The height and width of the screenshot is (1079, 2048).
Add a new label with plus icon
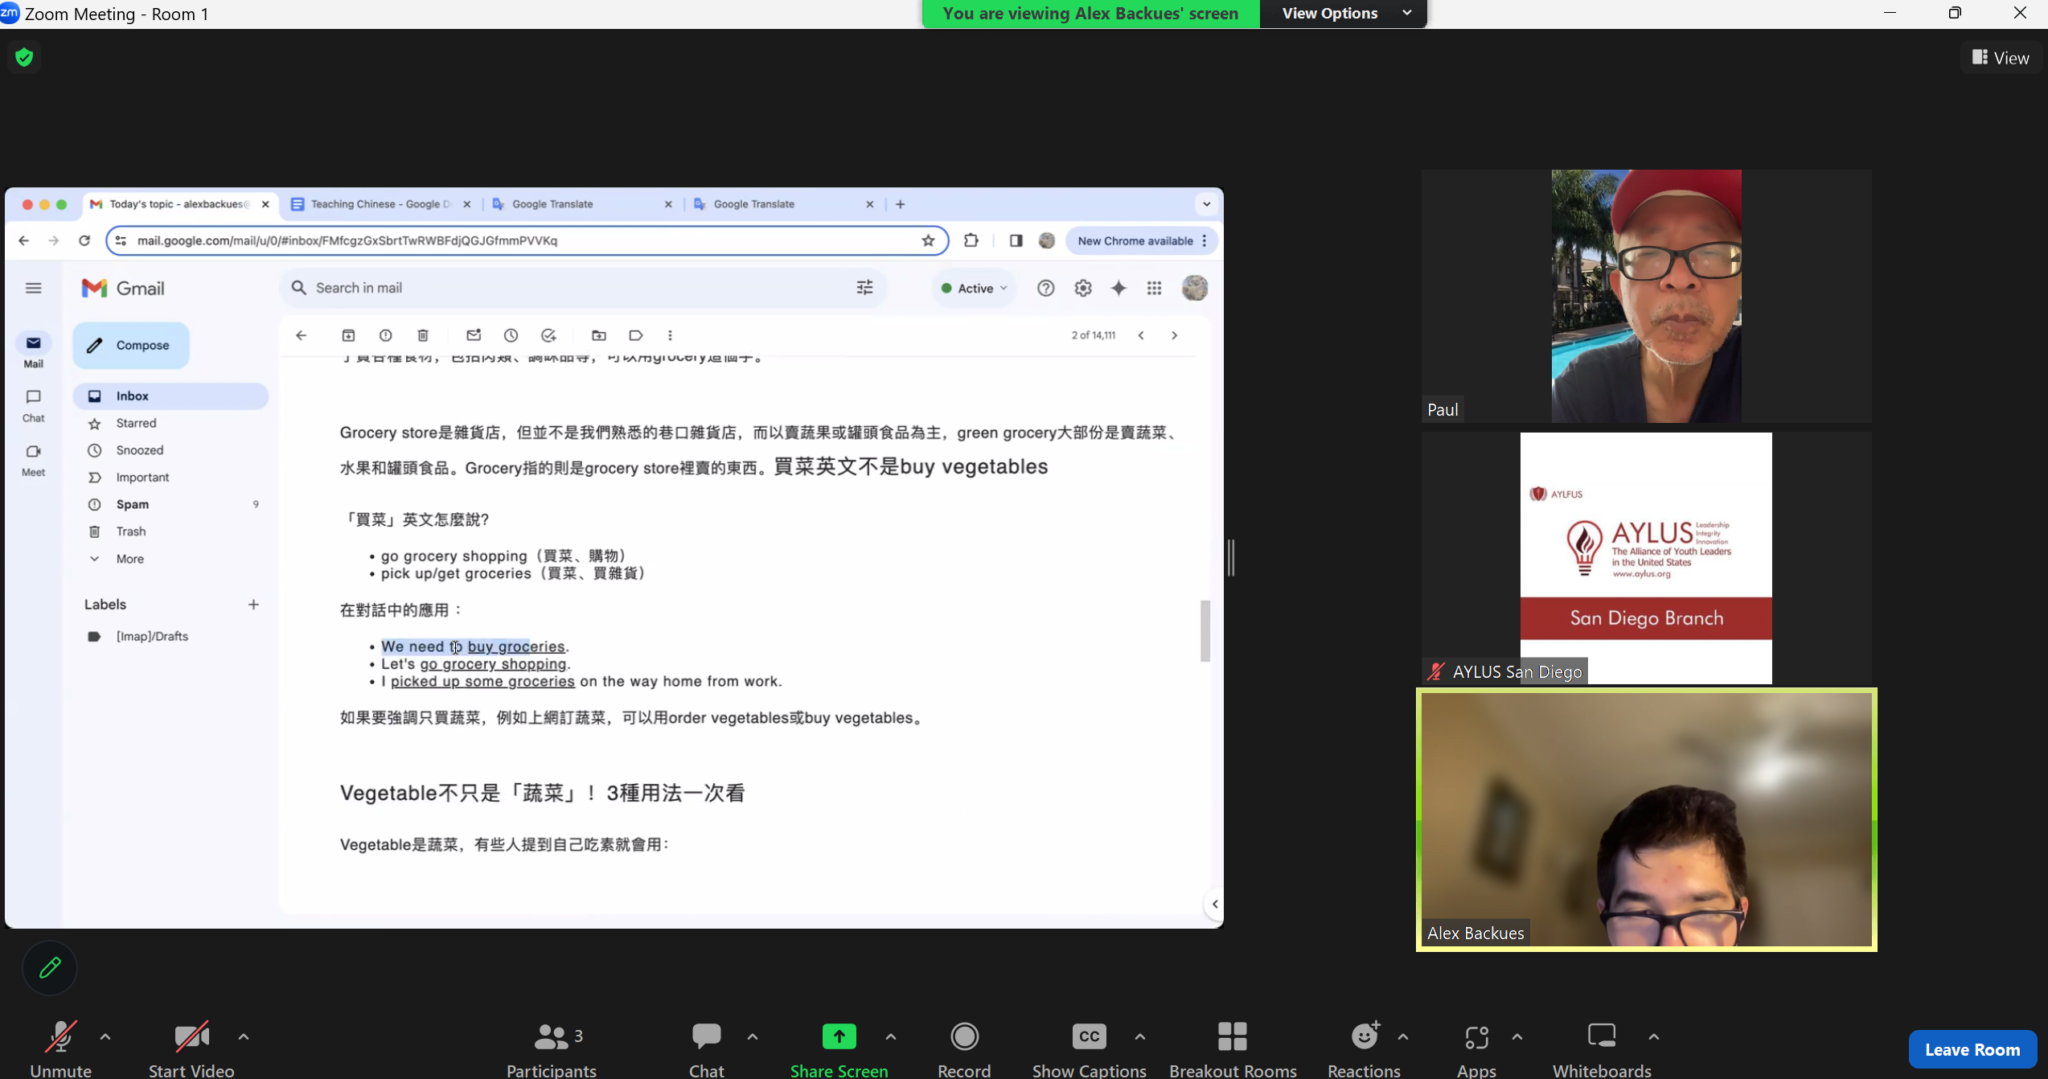(x=254, y=604)
